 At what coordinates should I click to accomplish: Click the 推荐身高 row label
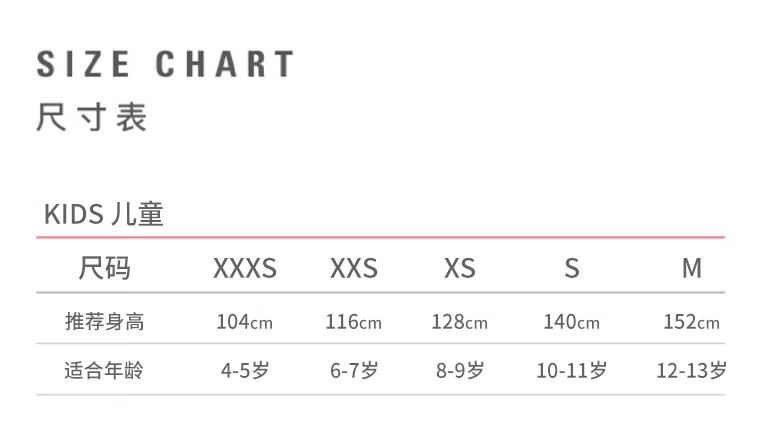[x=105, y=322]
